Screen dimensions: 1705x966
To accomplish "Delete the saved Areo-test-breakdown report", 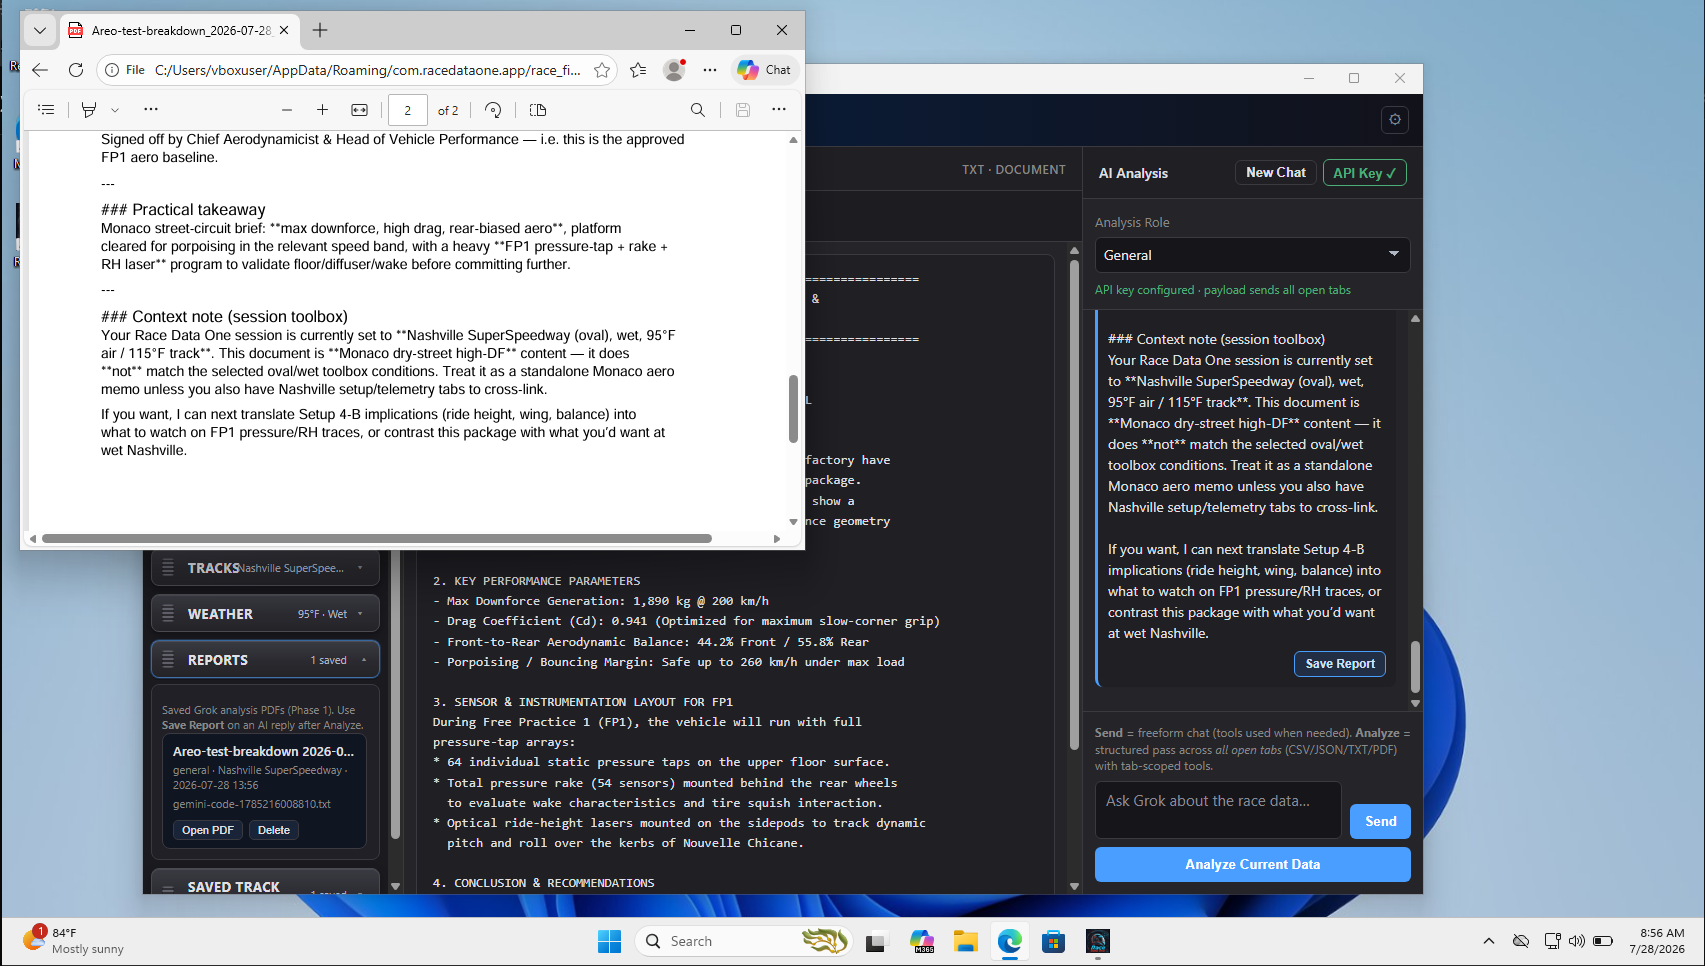I will [274, 830].
